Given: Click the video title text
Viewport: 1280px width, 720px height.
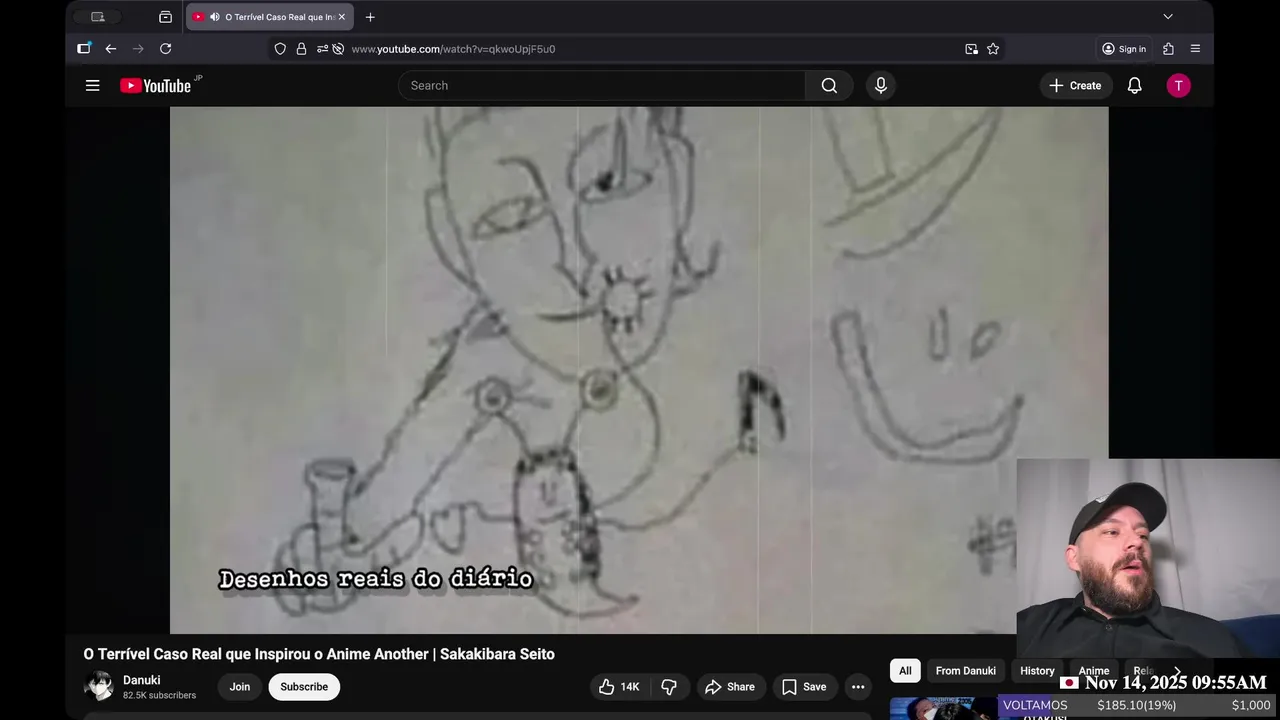Looking at the screenshot, I should 319,654.
